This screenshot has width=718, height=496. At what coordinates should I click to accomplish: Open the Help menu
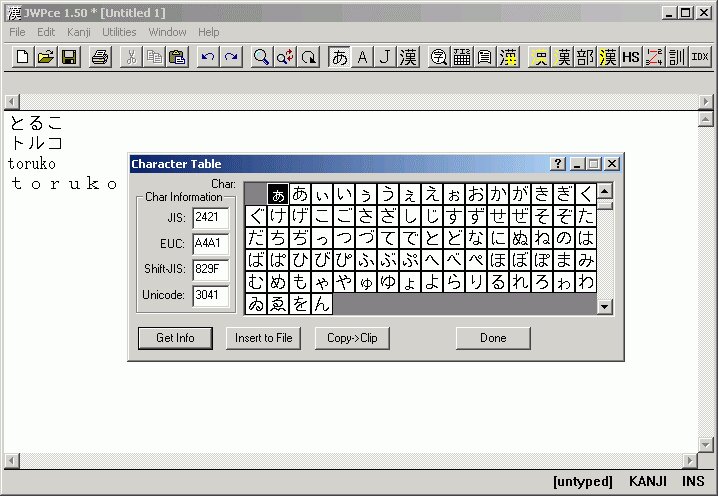pyautogui.click(x=208, y=32)
